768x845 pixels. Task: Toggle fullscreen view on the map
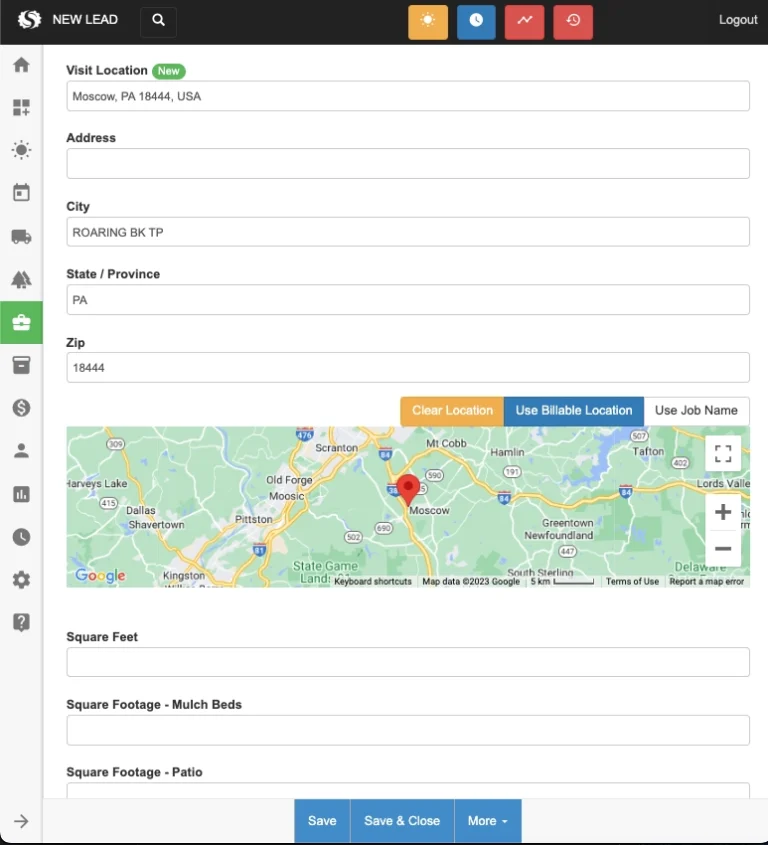pos(723,453)
